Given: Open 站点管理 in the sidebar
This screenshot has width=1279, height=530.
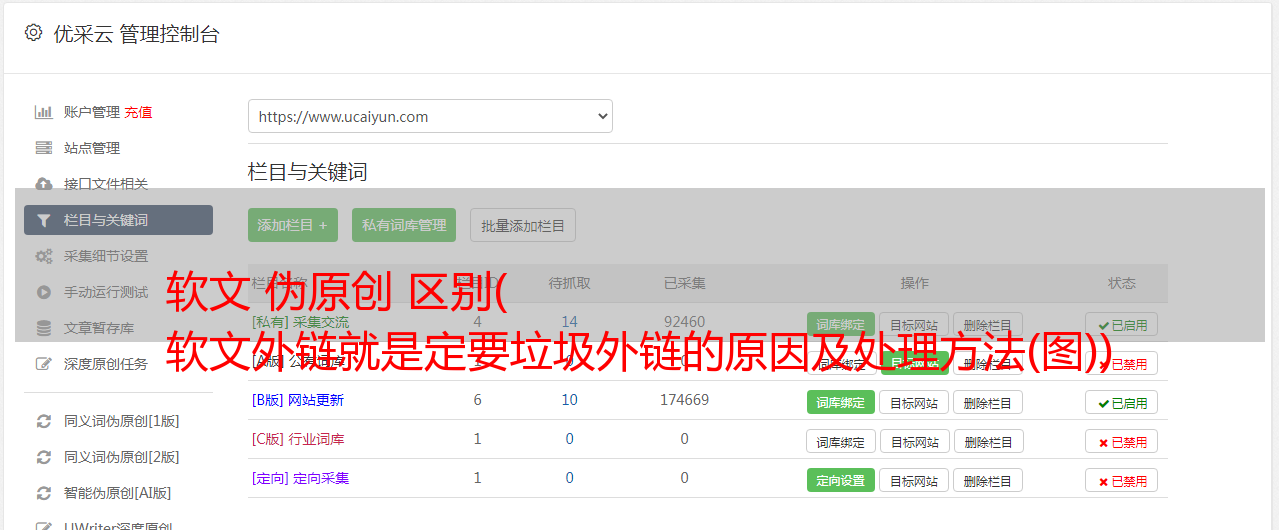Looking at the screenshot, I should coord(92,148).
